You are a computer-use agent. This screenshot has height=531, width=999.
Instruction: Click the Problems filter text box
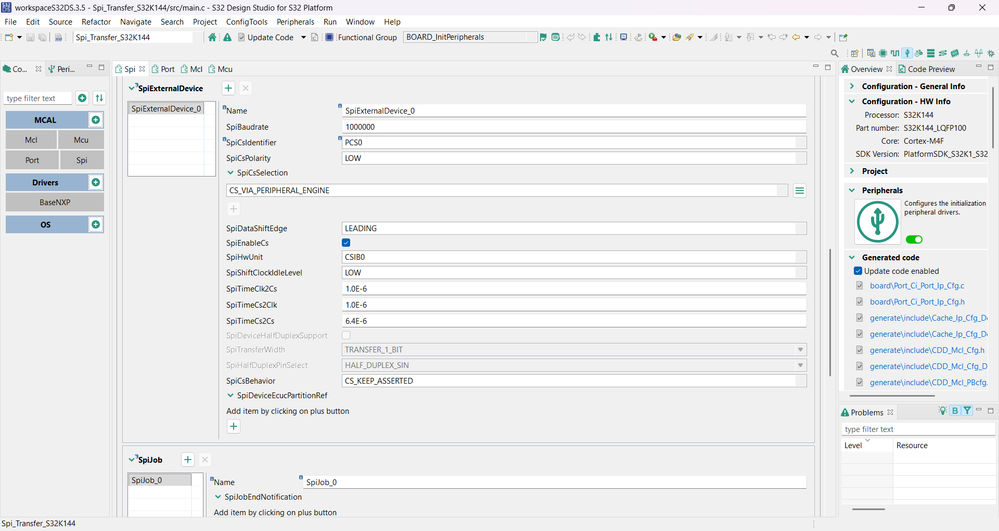[x=917, y=430]
